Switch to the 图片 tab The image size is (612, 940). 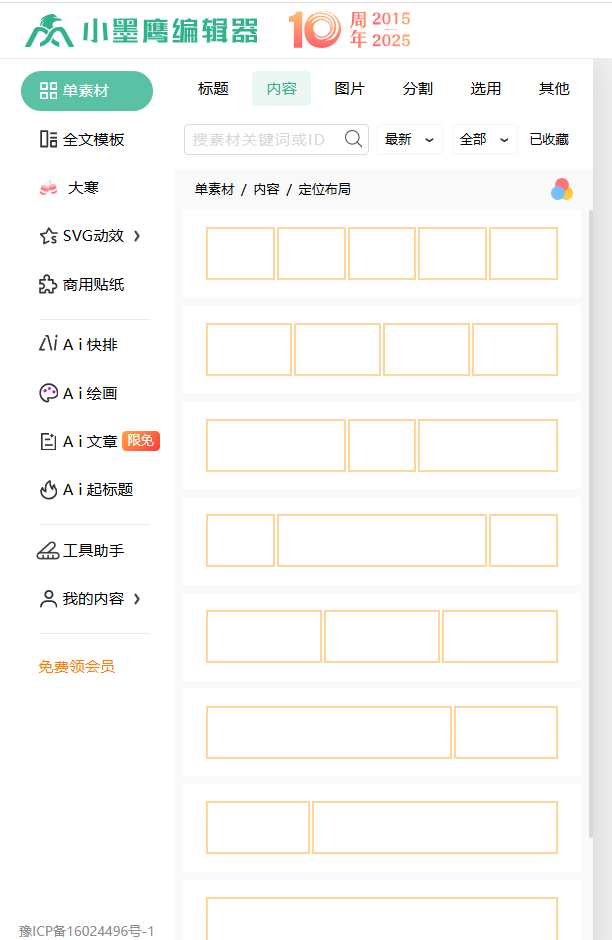tap(349, 88)
